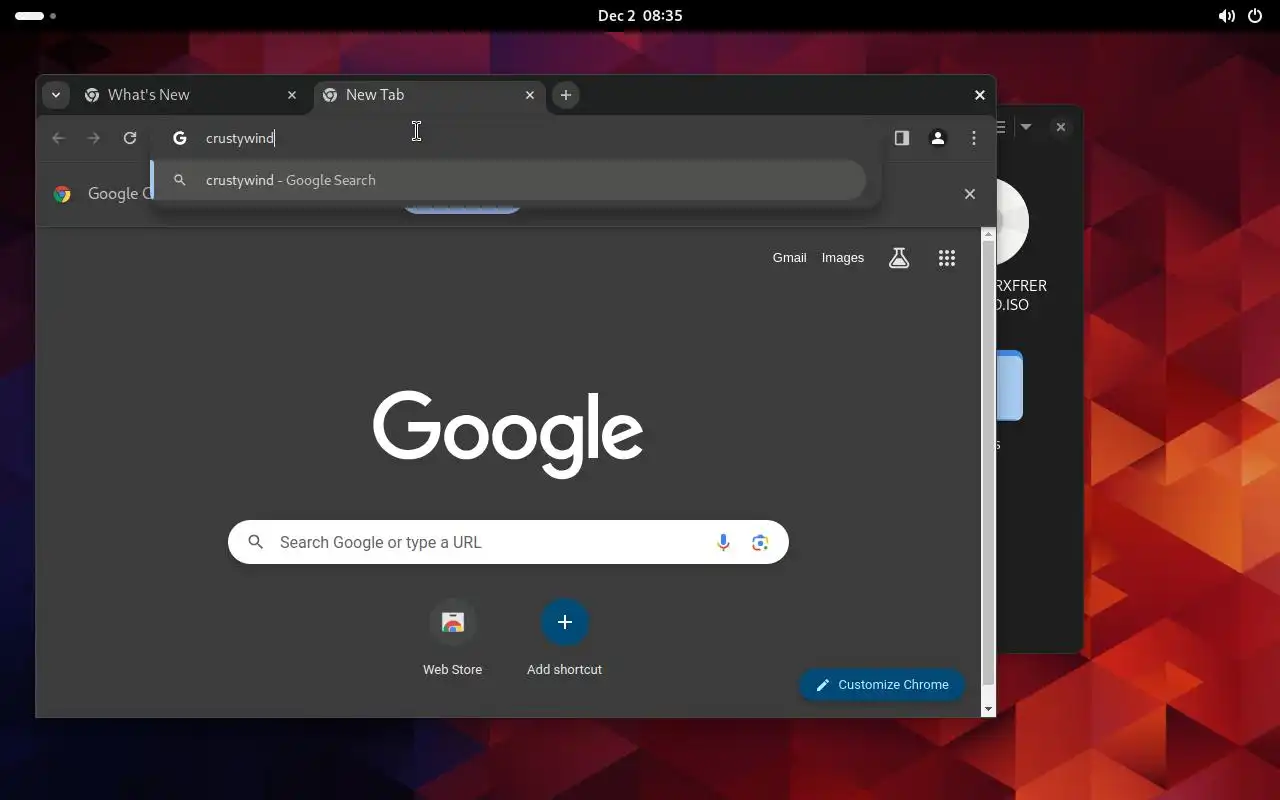Dismiss the Google Chrome infobar

pyautogui.click(x=969, y=194)
